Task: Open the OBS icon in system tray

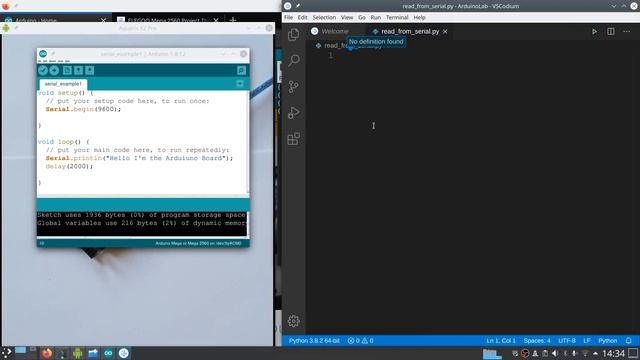Action: click(x=525, y=353)
